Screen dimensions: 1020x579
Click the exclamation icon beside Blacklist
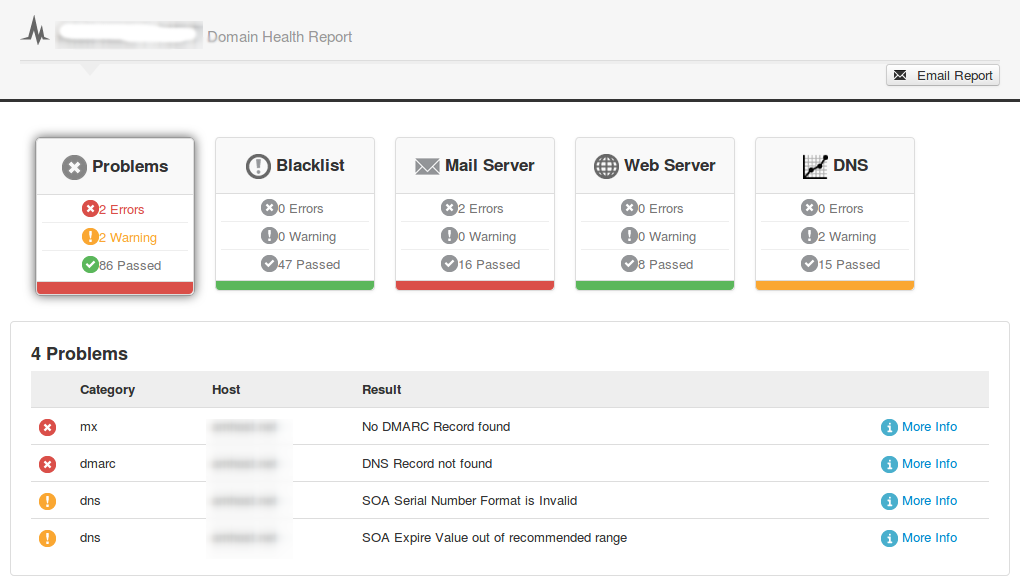tap(259, 167)
